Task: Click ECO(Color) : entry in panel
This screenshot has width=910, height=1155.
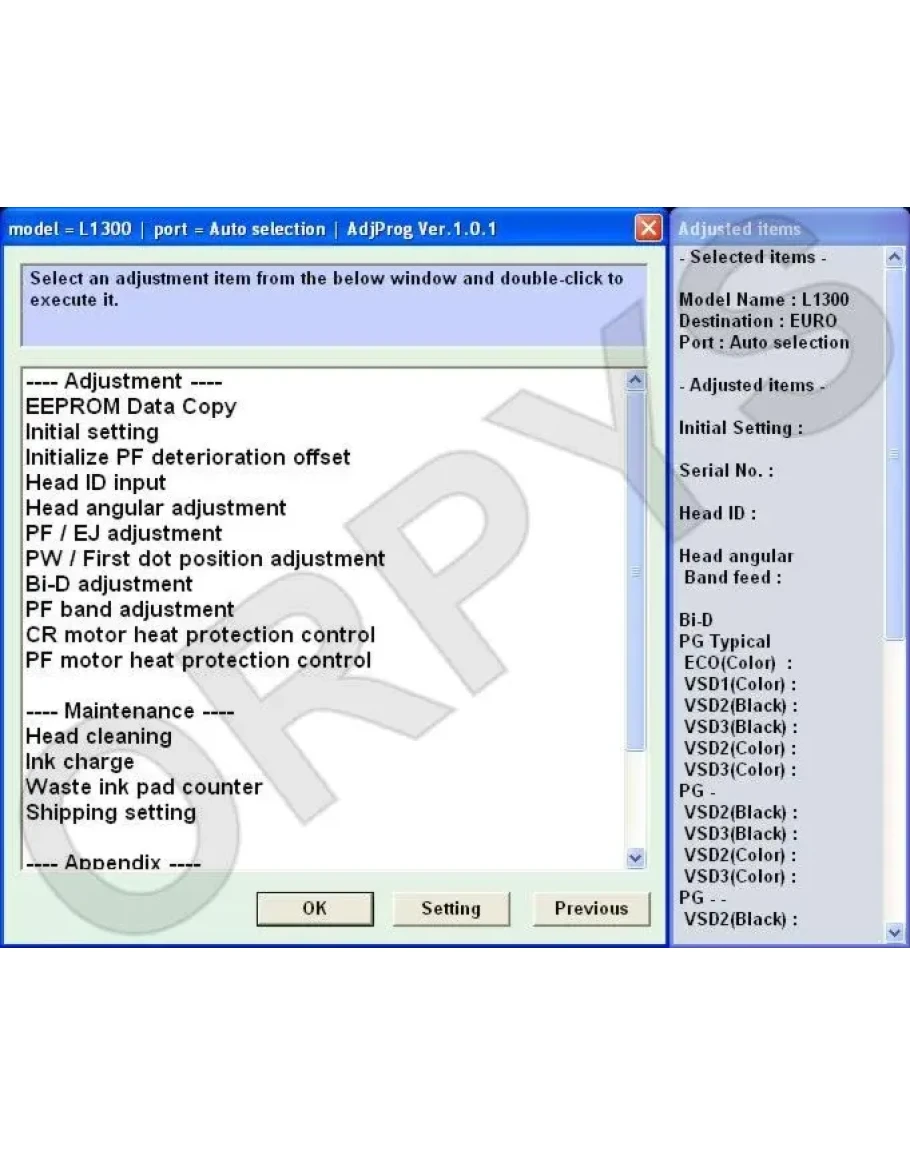Action: [x=738, y=663]
